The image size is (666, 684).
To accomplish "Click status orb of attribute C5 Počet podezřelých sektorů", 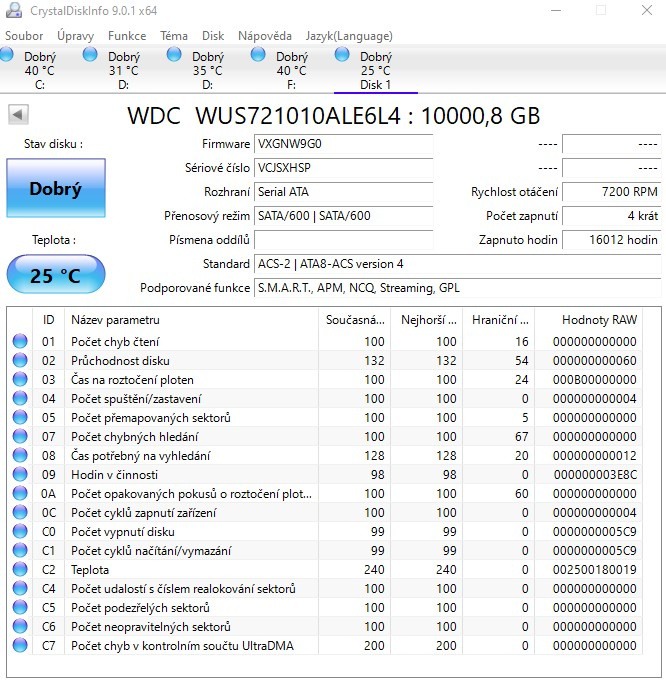I will point(20,607).
